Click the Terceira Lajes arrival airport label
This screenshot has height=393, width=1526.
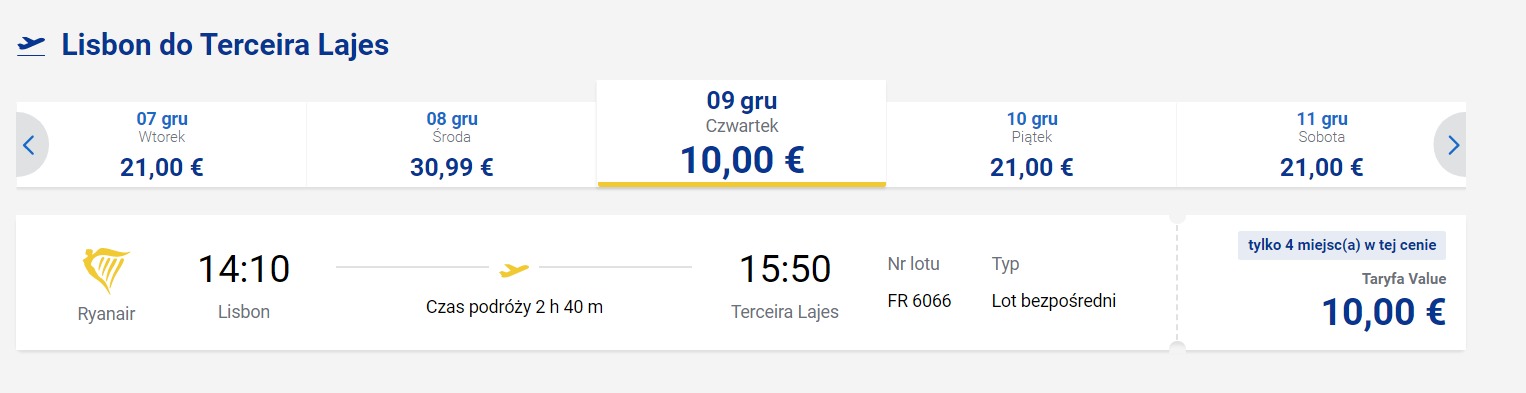click(x=785, y=312)
